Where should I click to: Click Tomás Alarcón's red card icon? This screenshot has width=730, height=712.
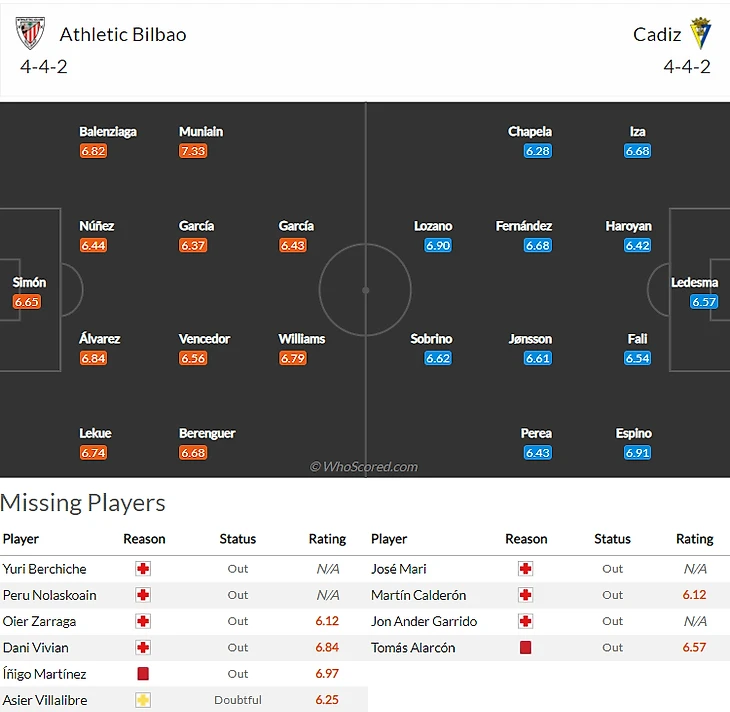[525, 648]
